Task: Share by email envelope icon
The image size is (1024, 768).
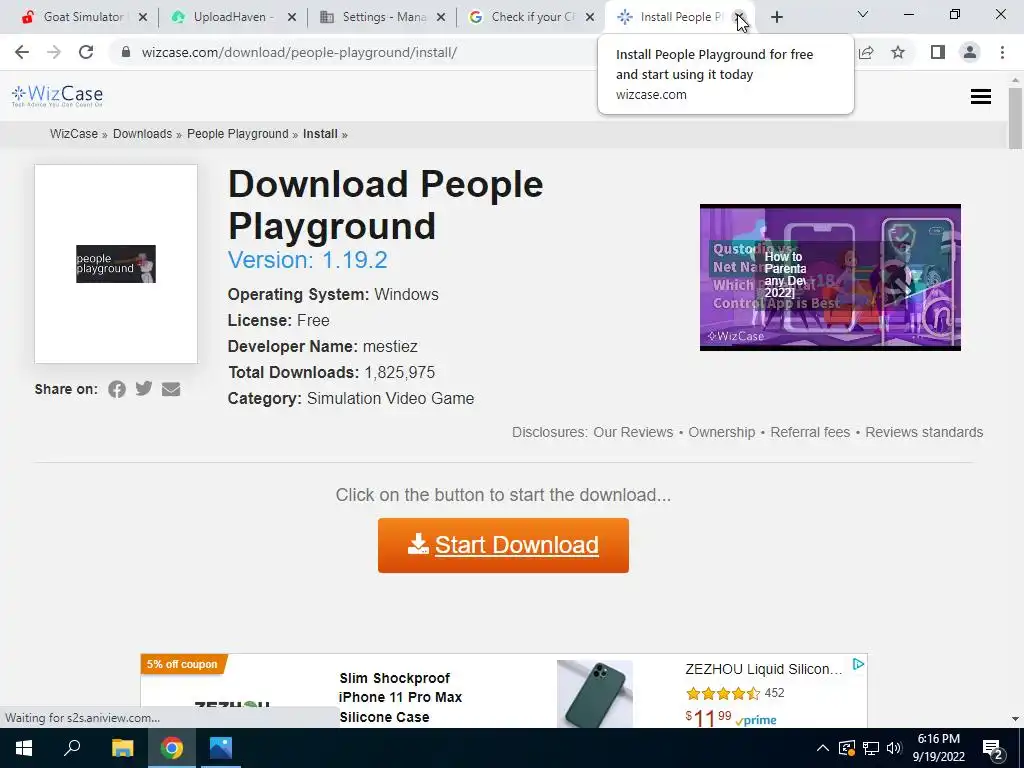Action: pos(171,389)
